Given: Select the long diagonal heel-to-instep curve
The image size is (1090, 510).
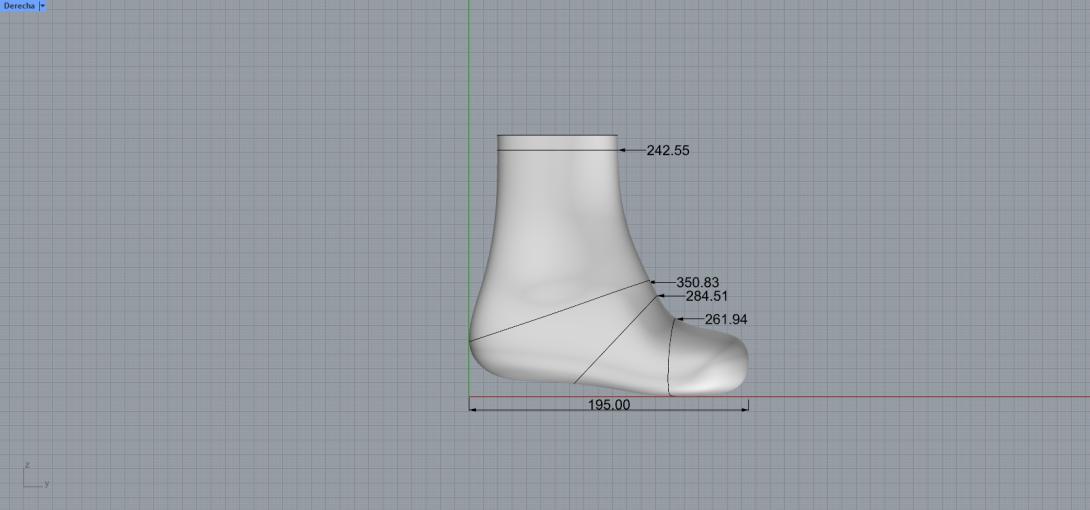Looking at the screenshot, I should (x=560, y=311).
